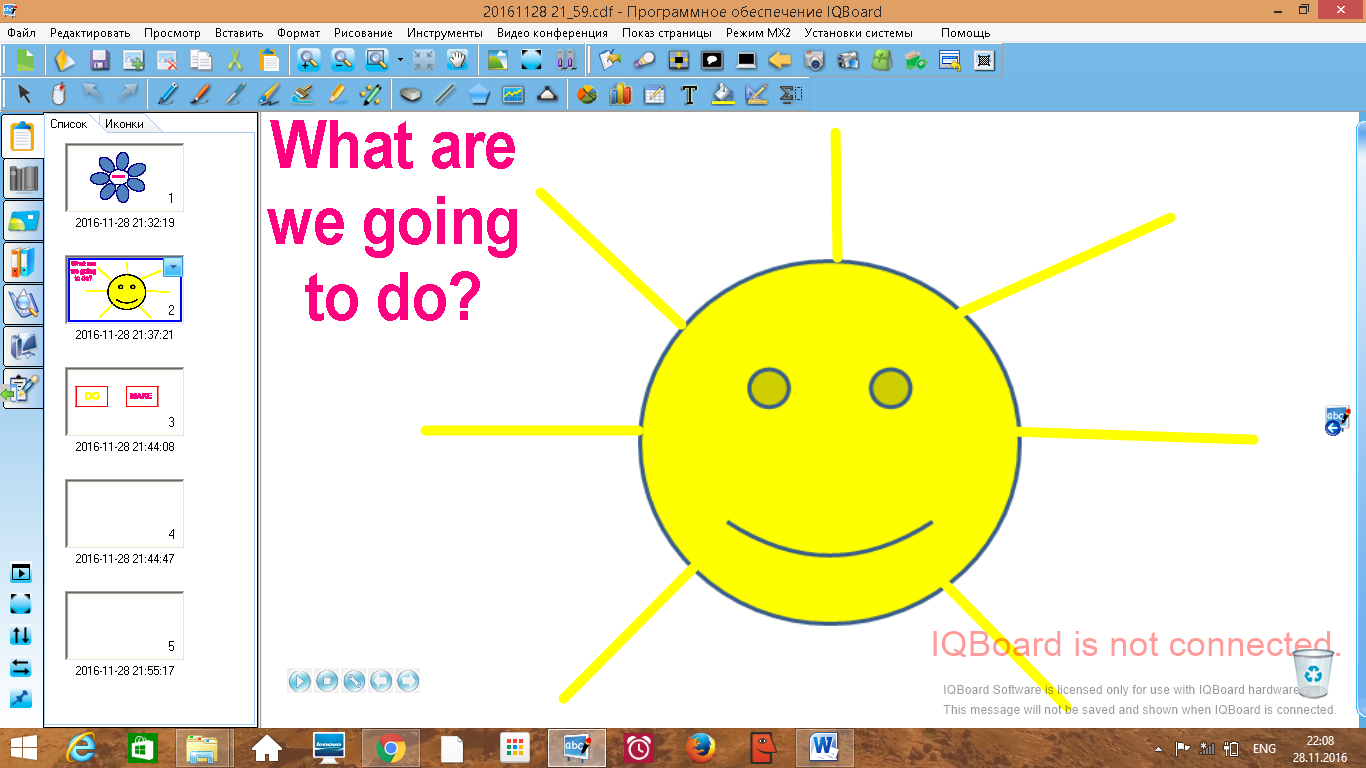Select the blue pencil tool
This screenshot has width=1366, height=768.
click(167, 95)
